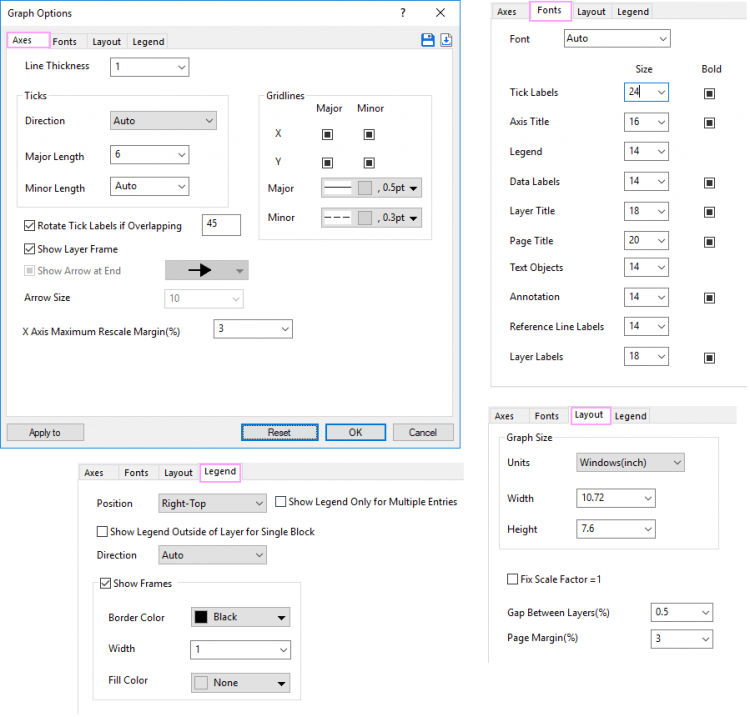The width and height of the screenshot is (750, 717).
Task: Check Show Legend Outside of Layer for Single Block
Action: coord(102,531)
